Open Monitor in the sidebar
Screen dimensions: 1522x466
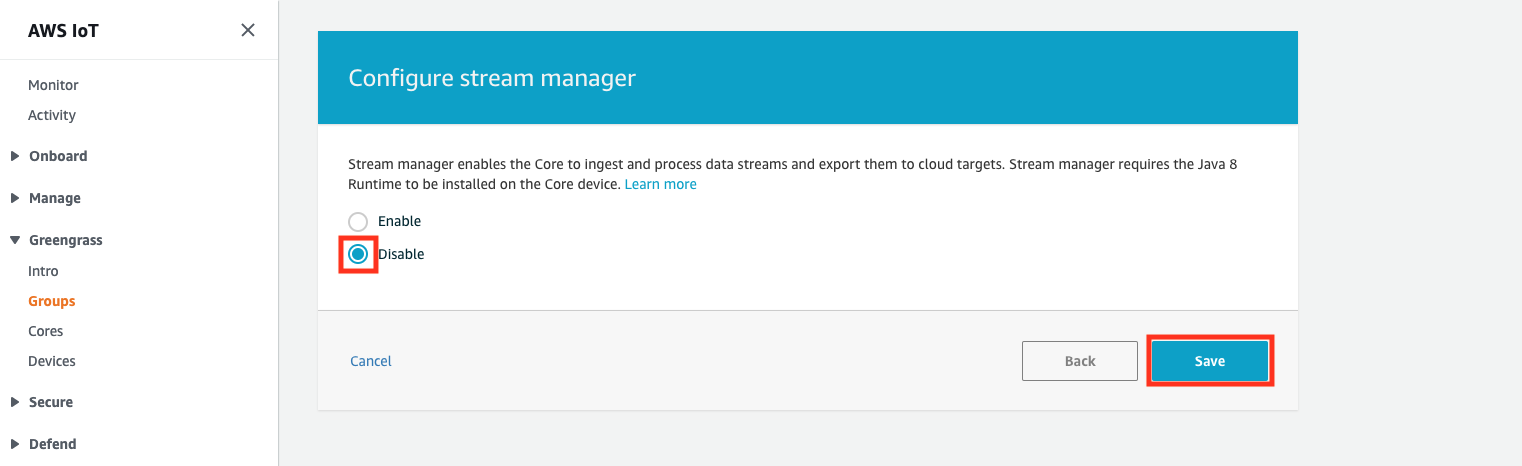[x=53, y=85]
